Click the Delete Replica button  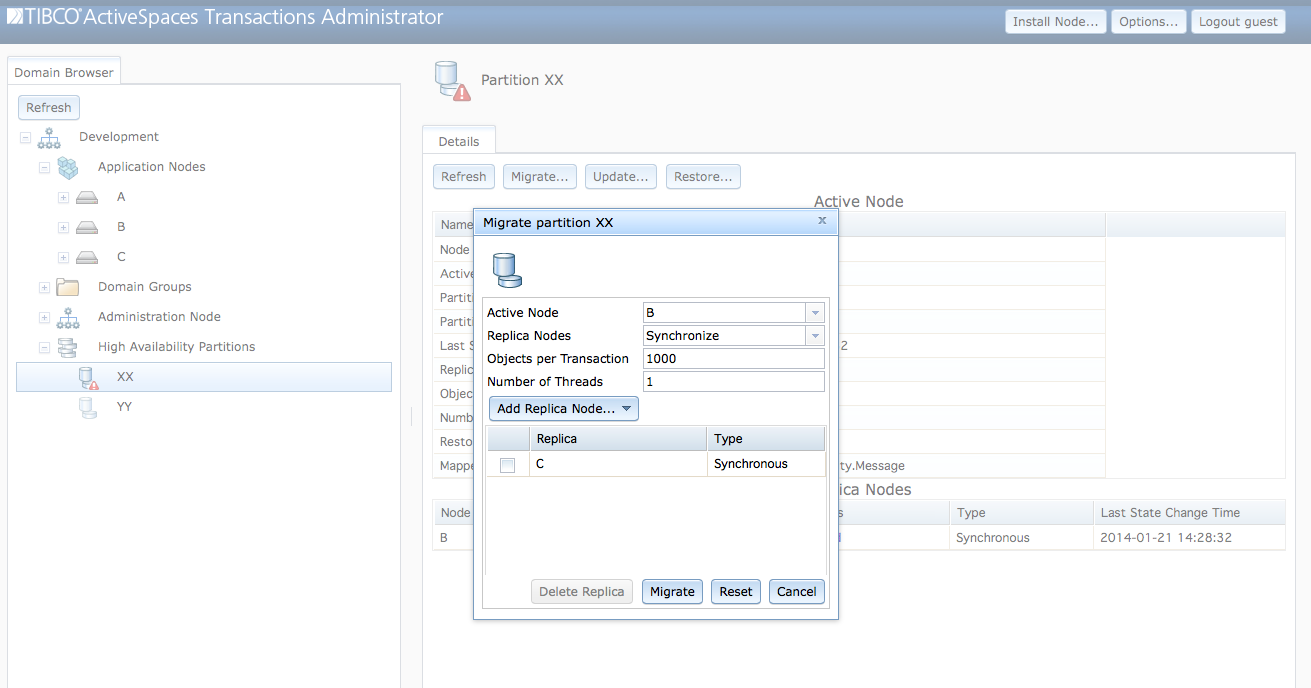(582, 591)
